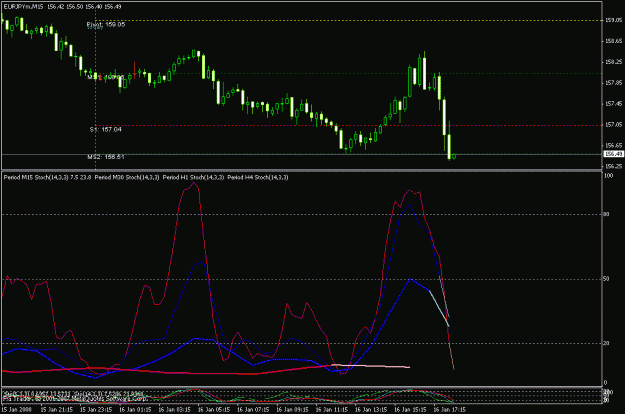Screen dimensions: 625x414
Task: Click the Period M30 Stoch(14,3,3) label
Action: tap(127, 177)
